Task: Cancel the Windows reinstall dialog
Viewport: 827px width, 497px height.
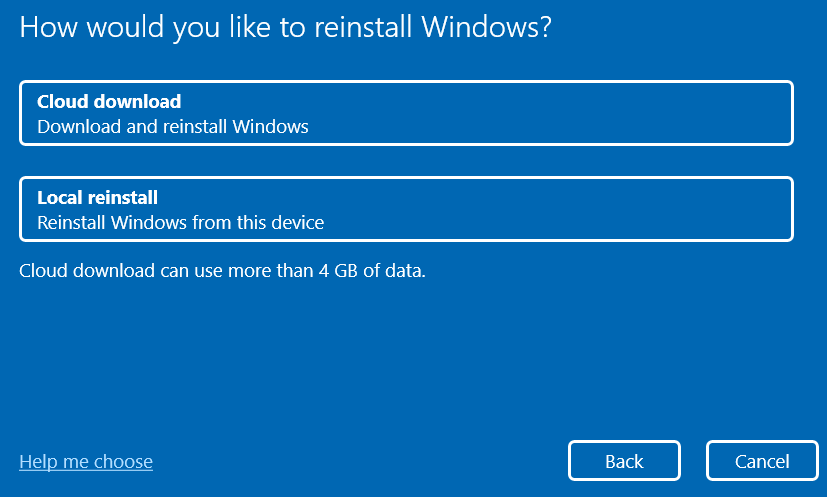Action: [762, 461]
